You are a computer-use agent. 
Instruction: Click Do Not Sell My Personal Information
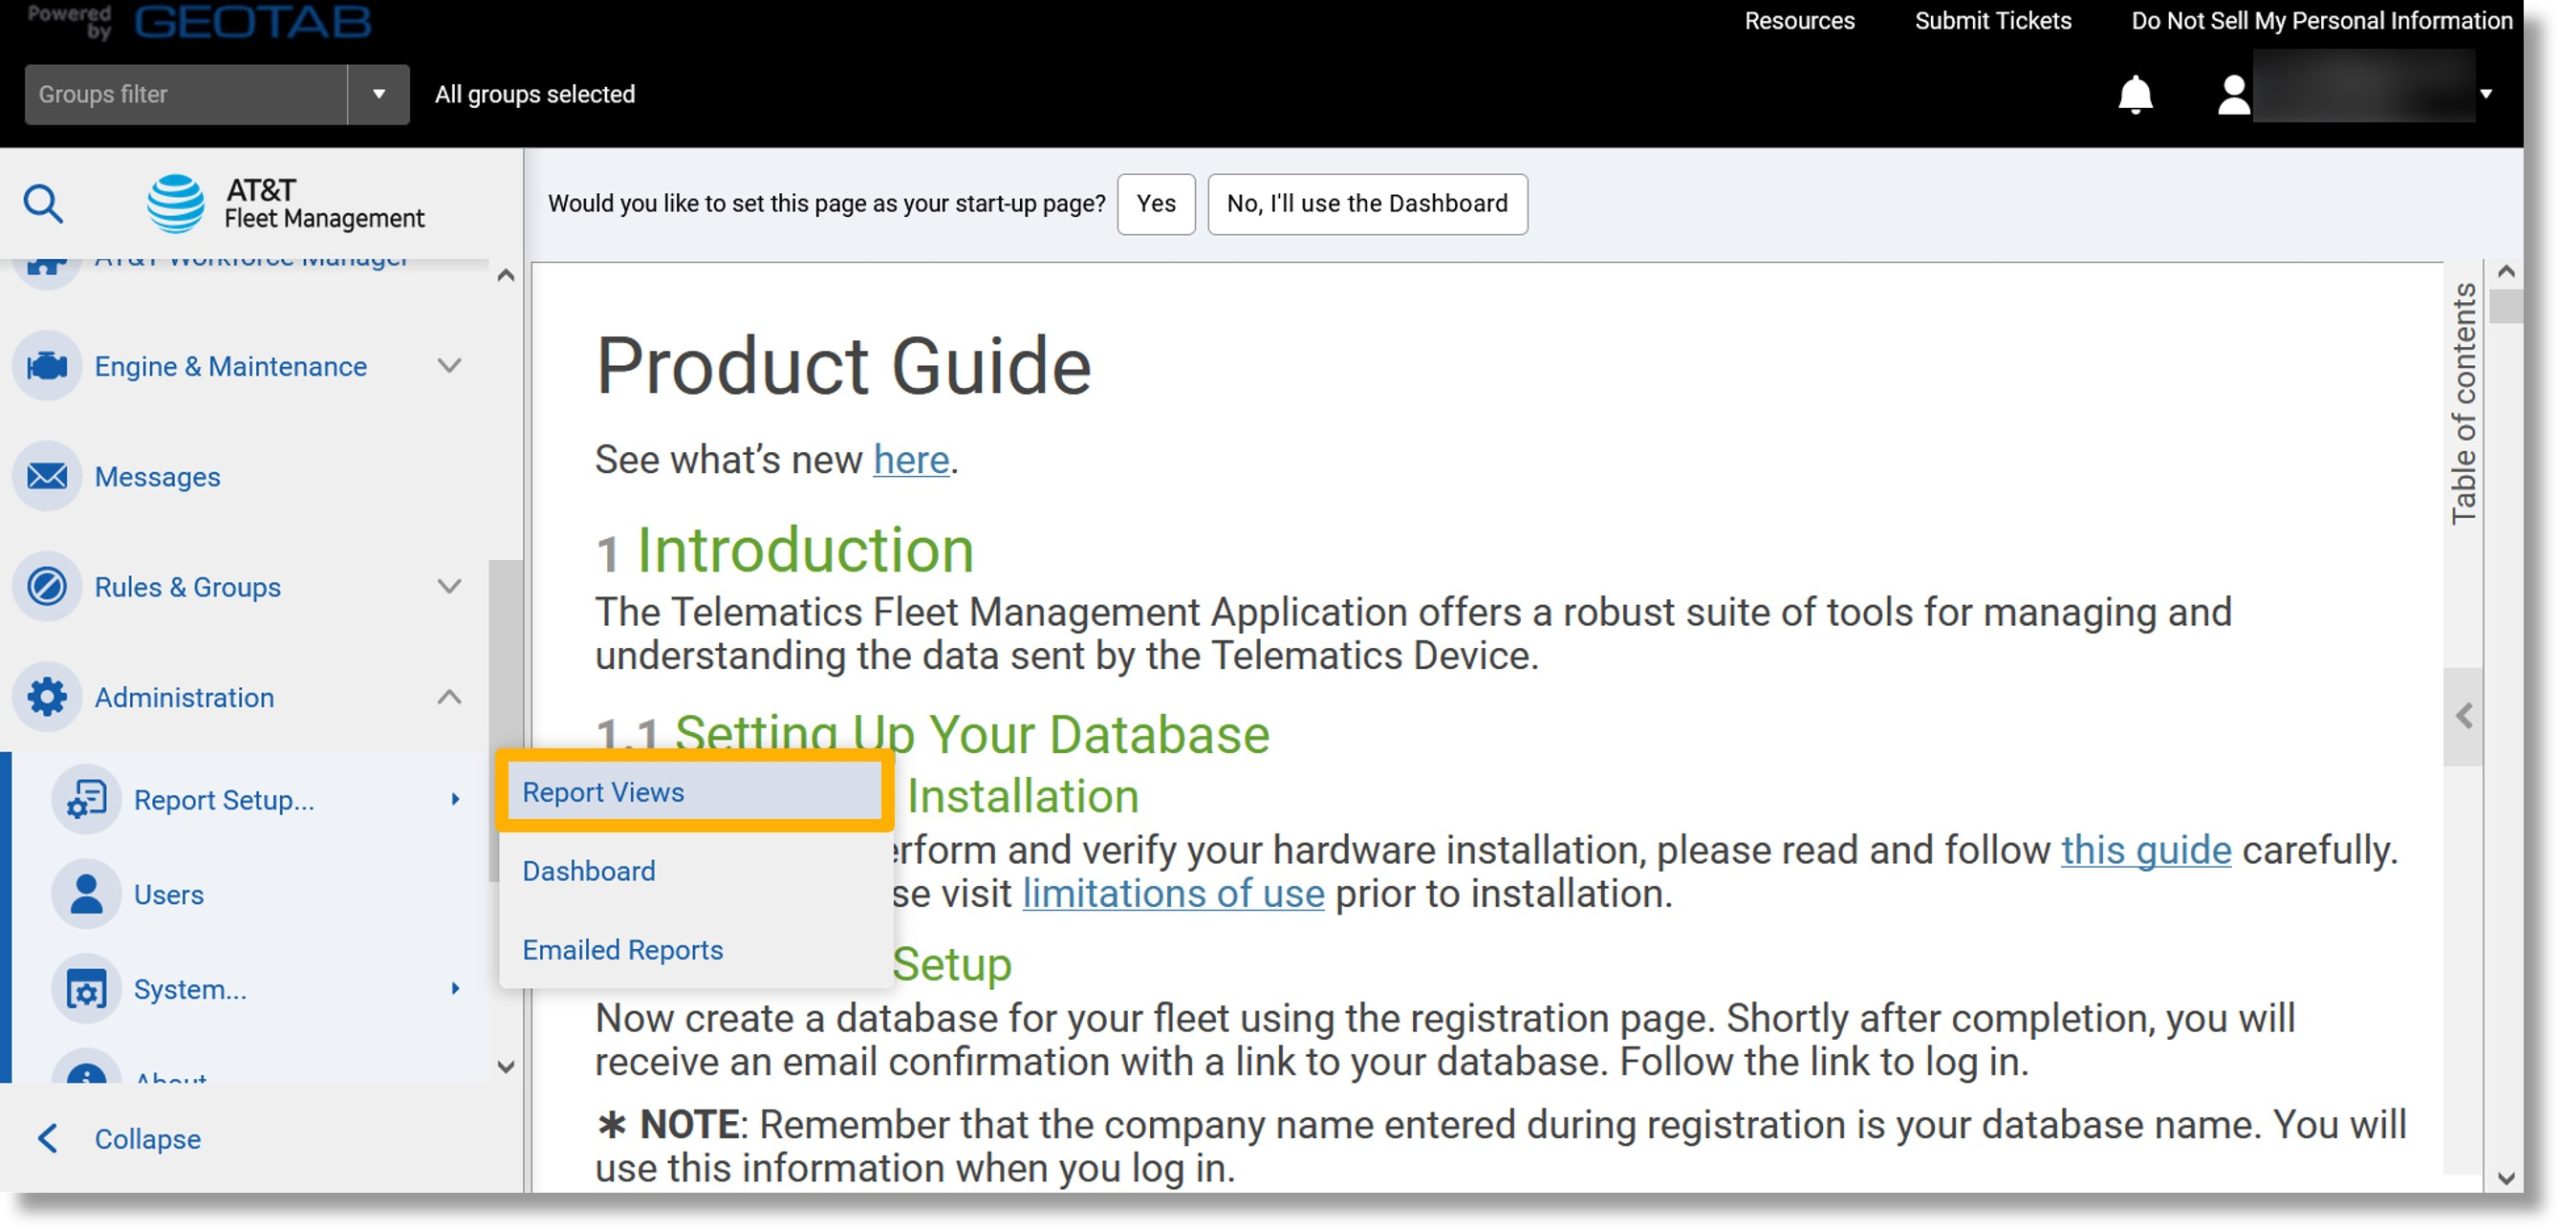coord(2321,21)
